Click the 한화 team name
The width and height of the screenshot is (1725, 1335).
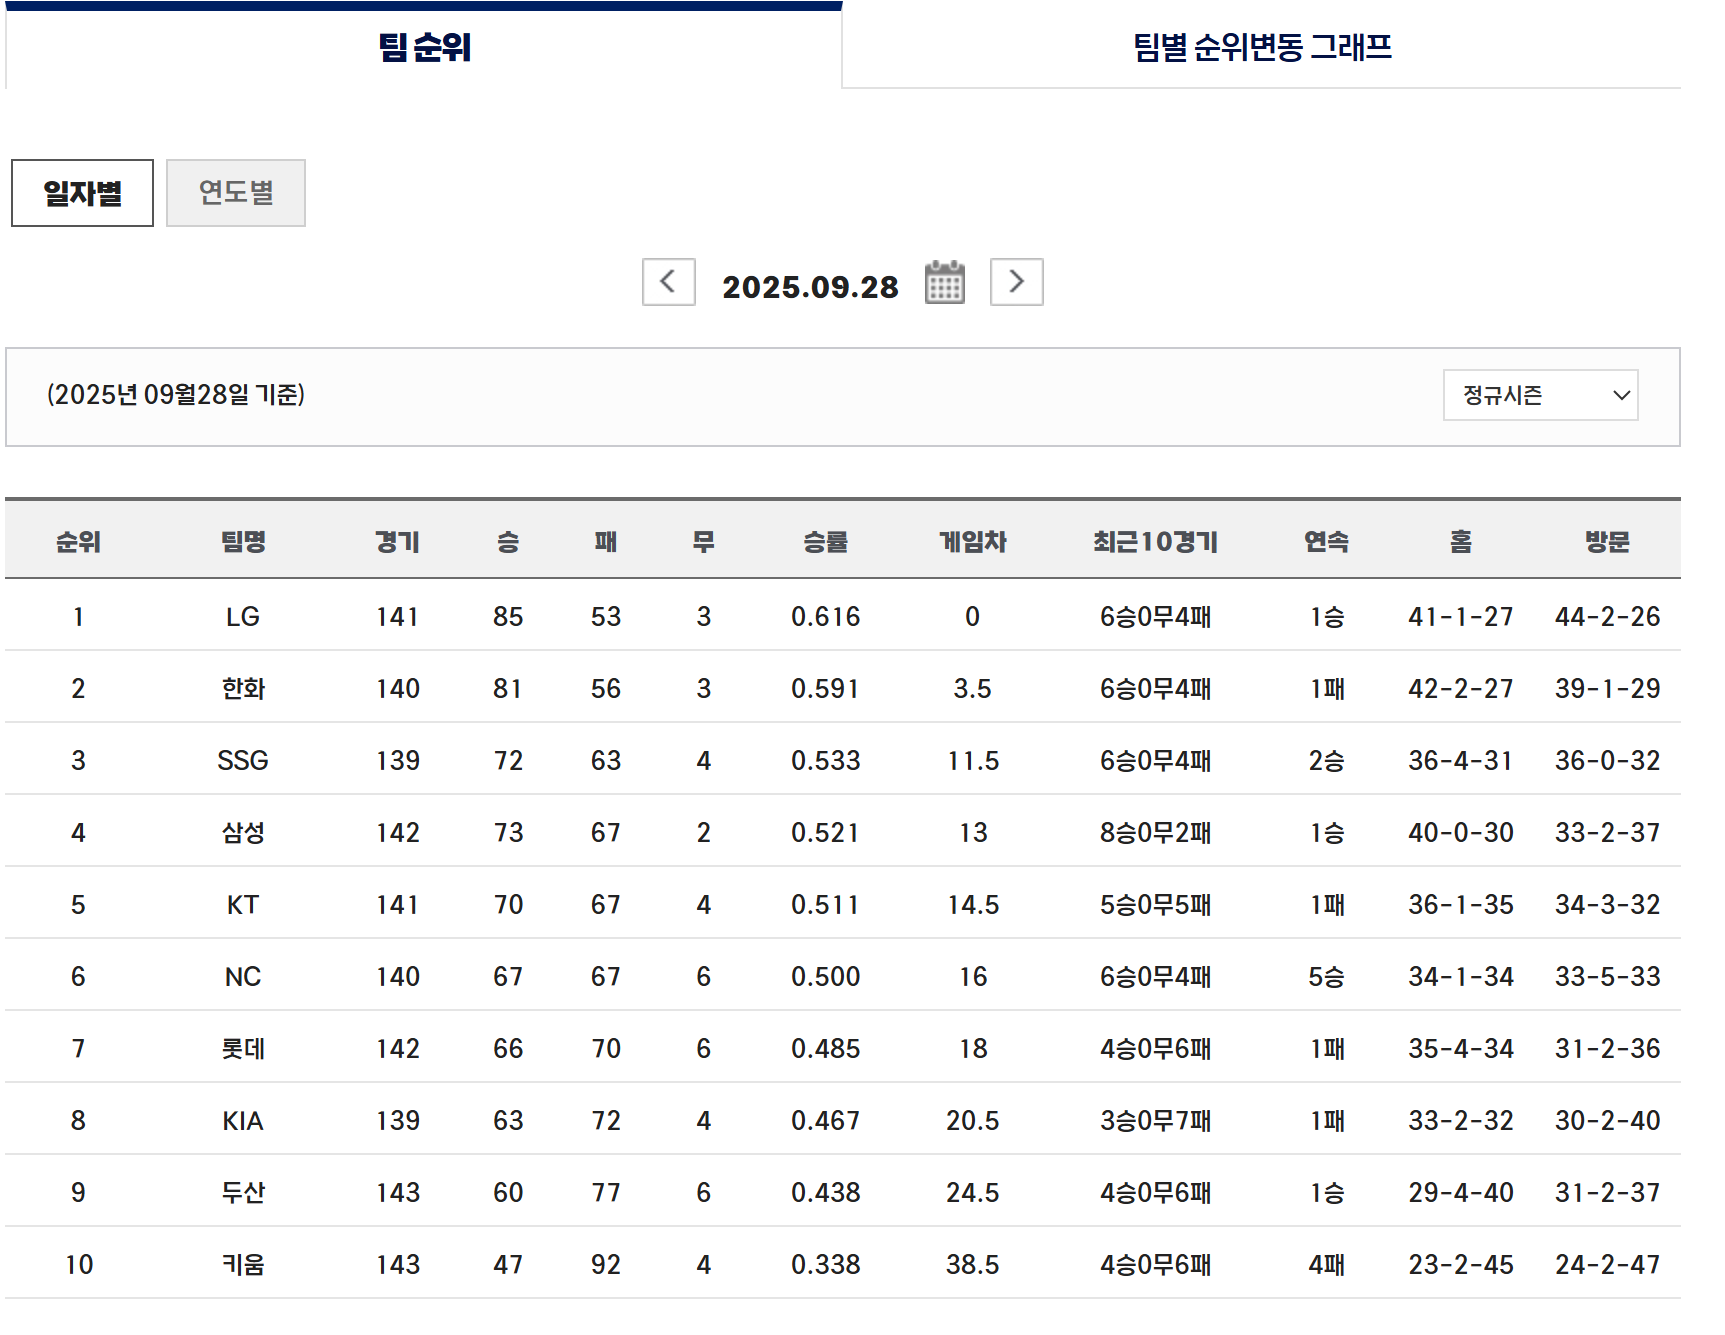(243, 688)
